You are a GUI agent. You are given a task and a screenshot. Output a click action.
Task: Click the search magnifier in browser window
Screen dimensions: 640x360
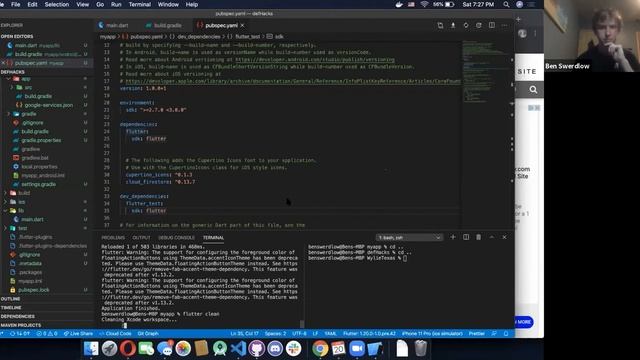tap(533, 89)
